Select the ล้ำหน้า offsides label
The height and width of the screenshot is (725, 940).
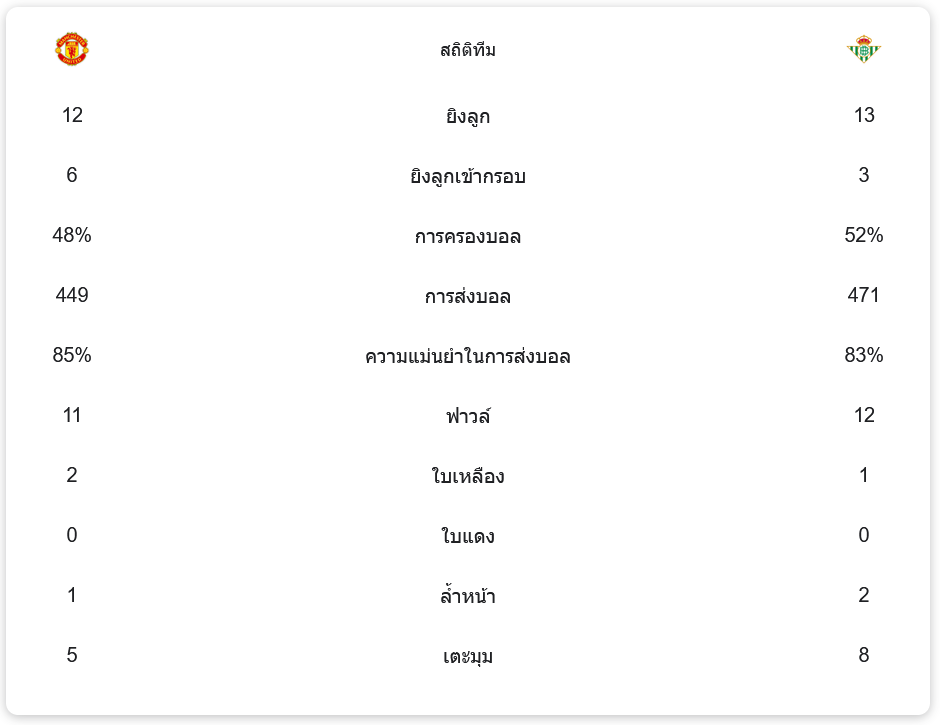(468, 595)
